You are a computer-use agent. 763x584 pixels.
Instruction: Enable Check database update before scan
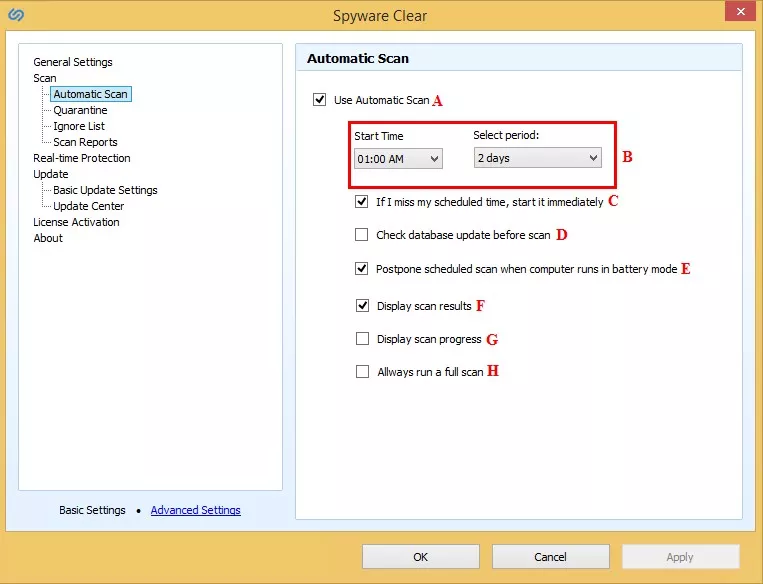(362, 235)
